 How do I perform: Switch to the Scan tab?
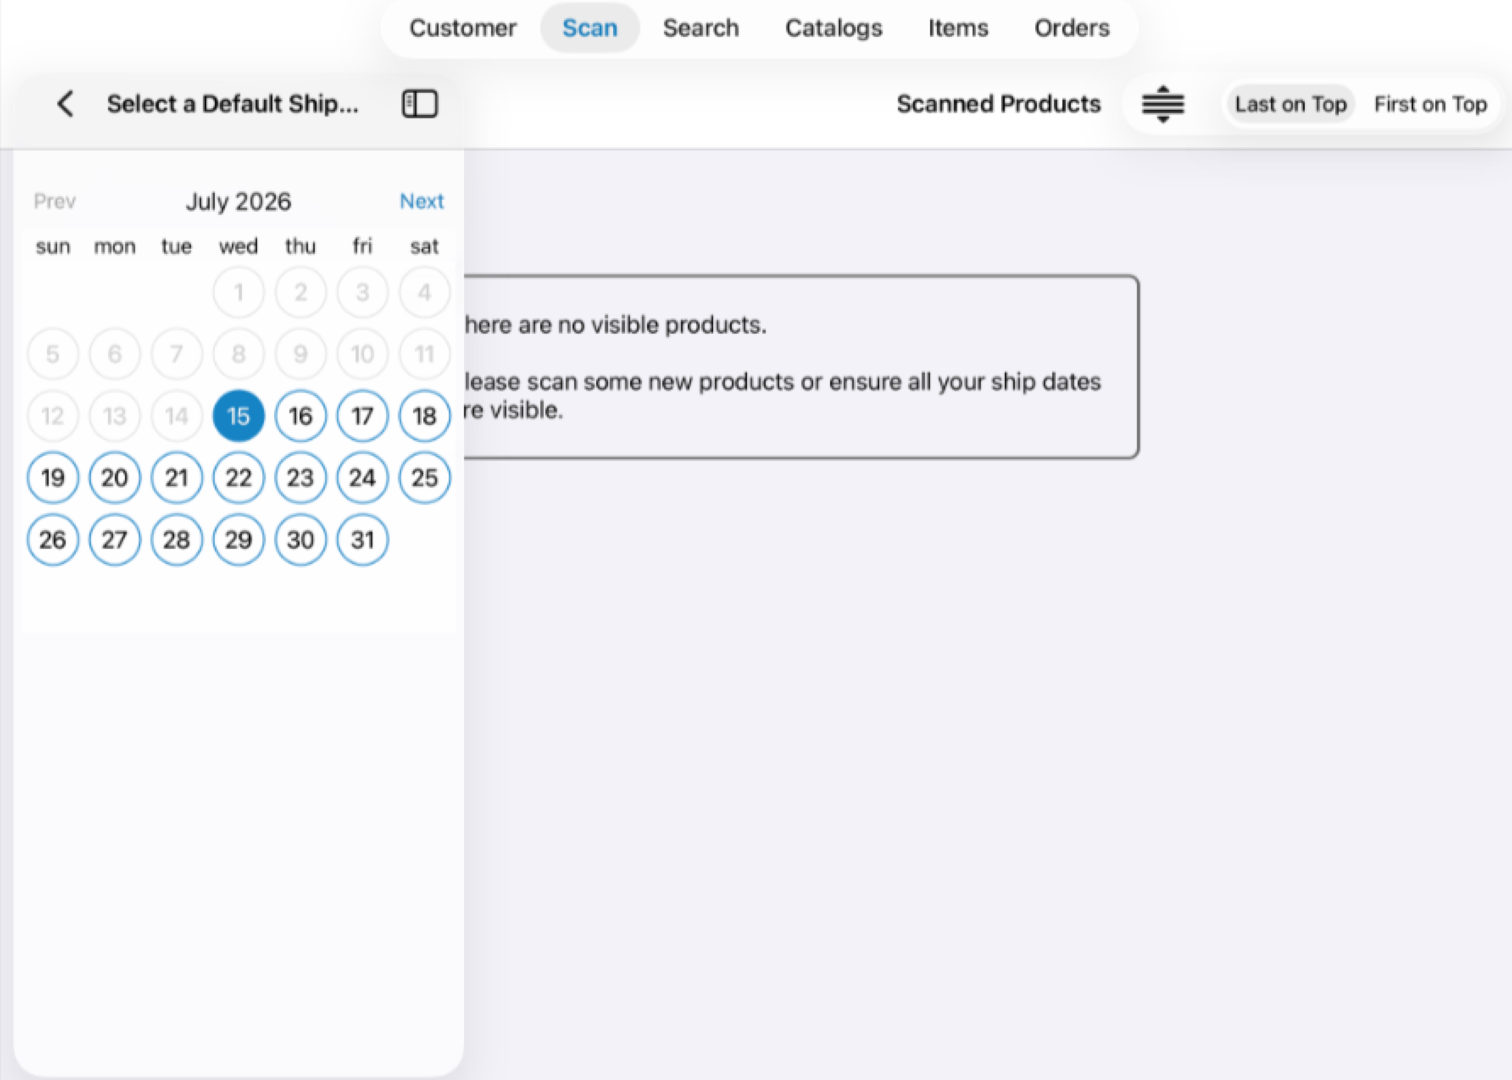(x=590, y=28)
